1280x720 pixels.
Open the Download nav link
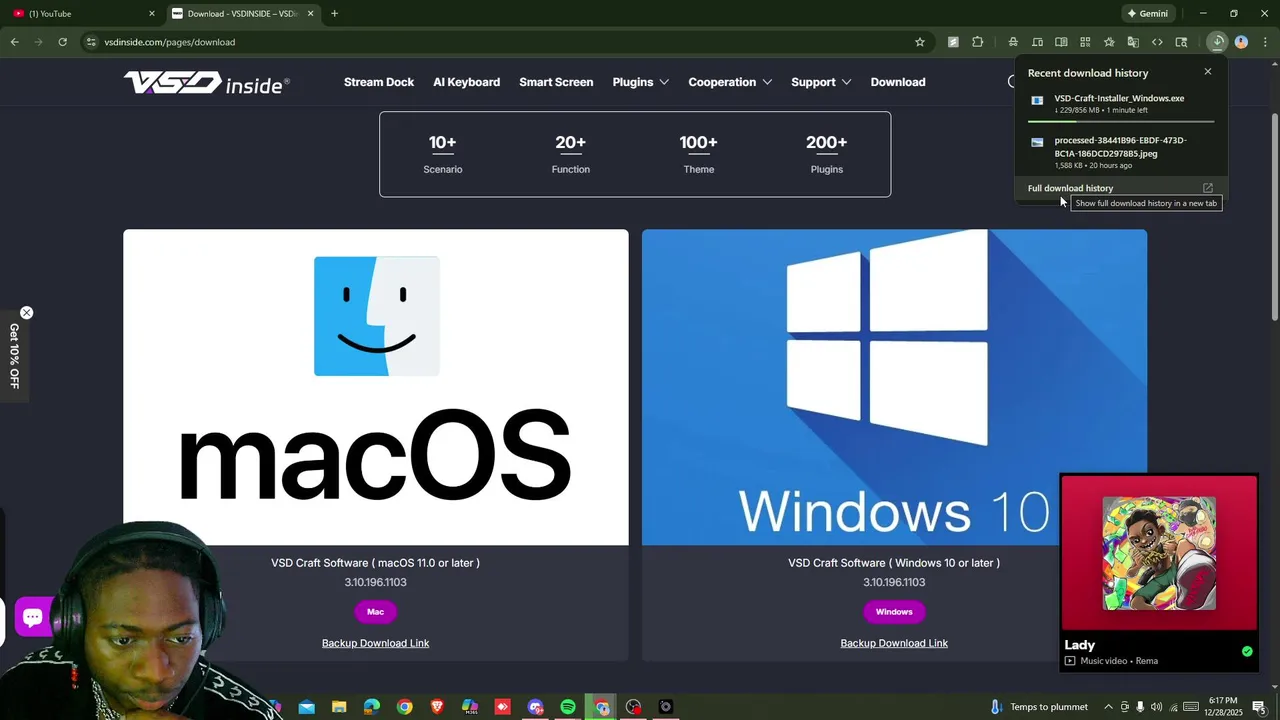click(x=898, y=82)
